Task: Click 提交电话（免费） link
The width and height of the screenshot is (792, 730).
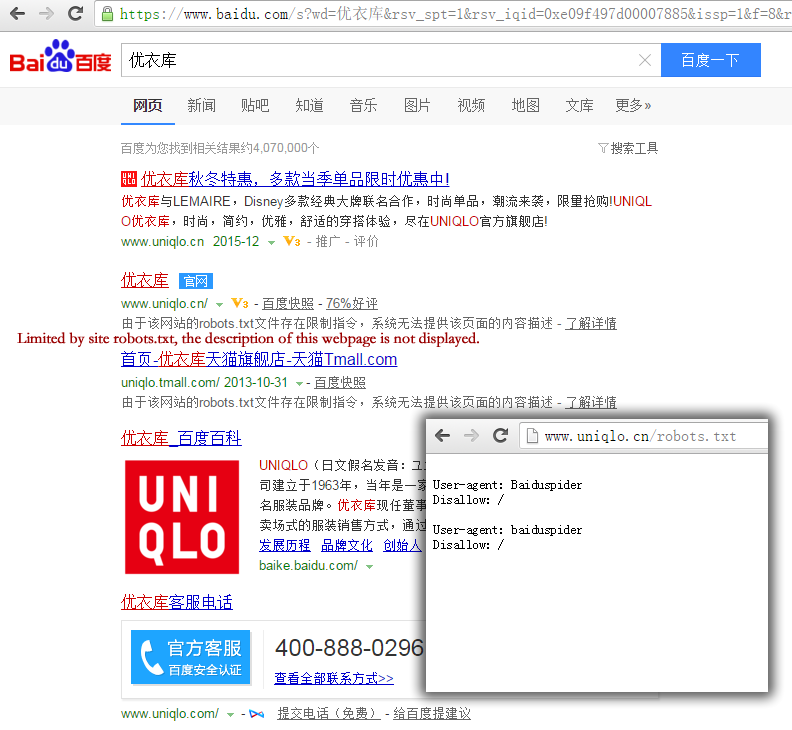Action: 329,714
